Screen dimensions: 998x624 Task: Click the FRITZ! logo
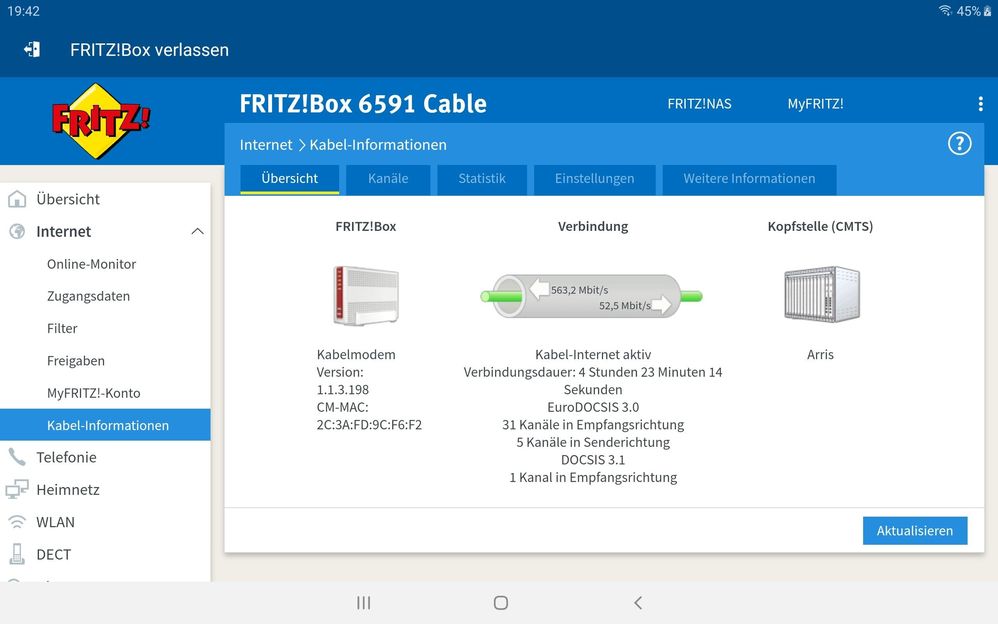[101, 121]
